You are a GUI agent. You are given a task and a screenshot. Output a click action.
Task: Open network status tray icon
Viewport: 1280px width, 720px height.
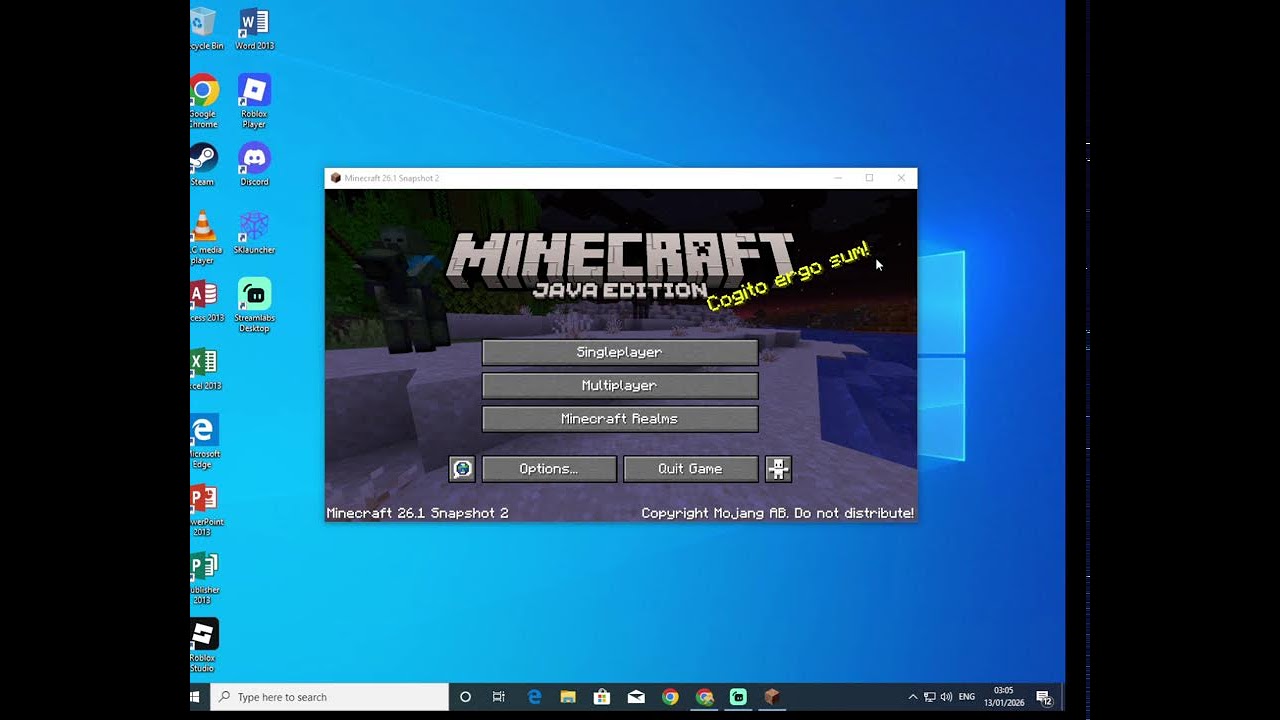coord(929,697)
